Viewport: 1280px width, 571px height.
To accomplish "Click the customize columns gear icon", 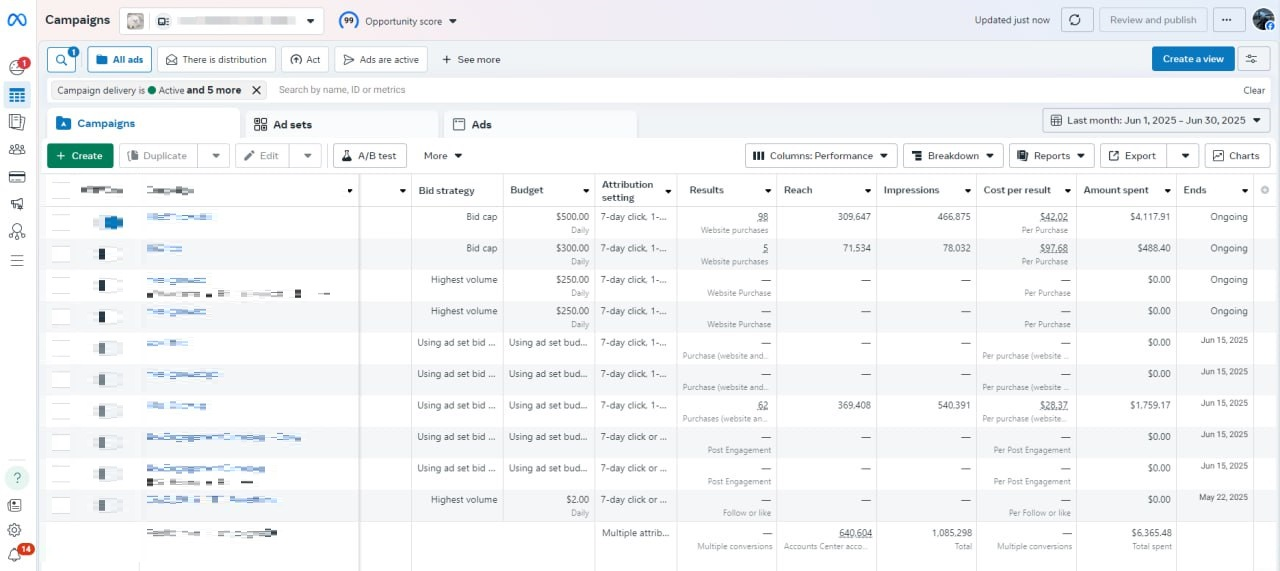I will coord(1265,190).
